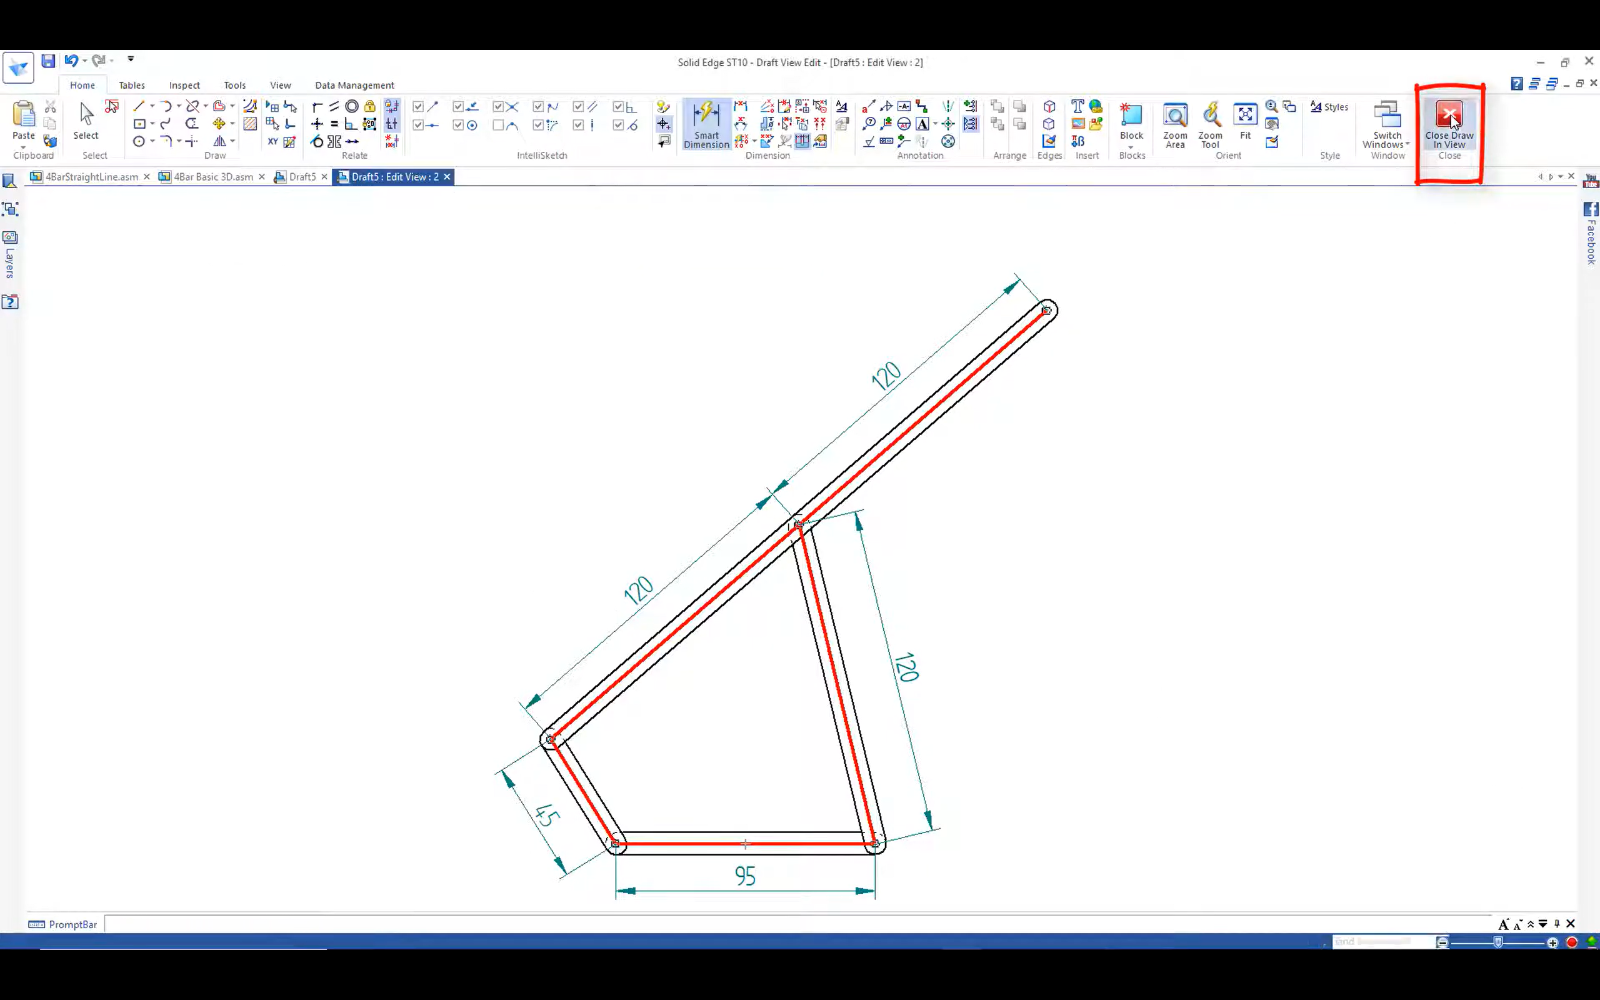Select the Line drawing tool
Viewport: 1600px width, 1000px height.
138,106
